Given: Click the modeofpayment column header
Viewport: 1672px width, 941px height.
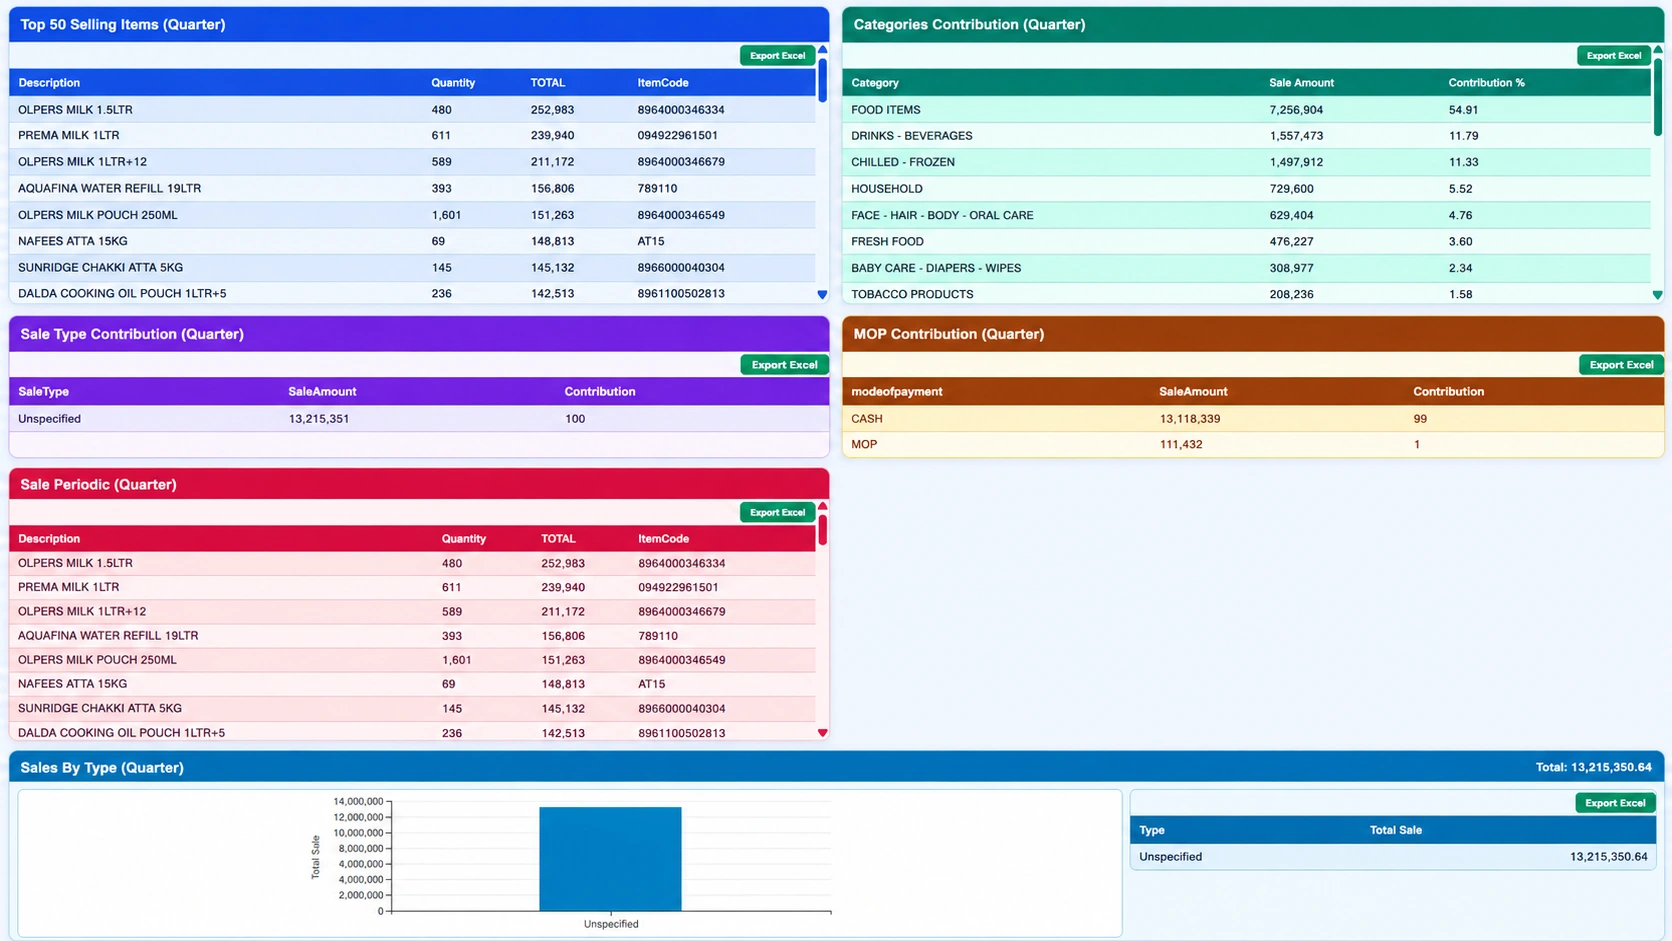Looking at the screenshot, I should 897,392.
